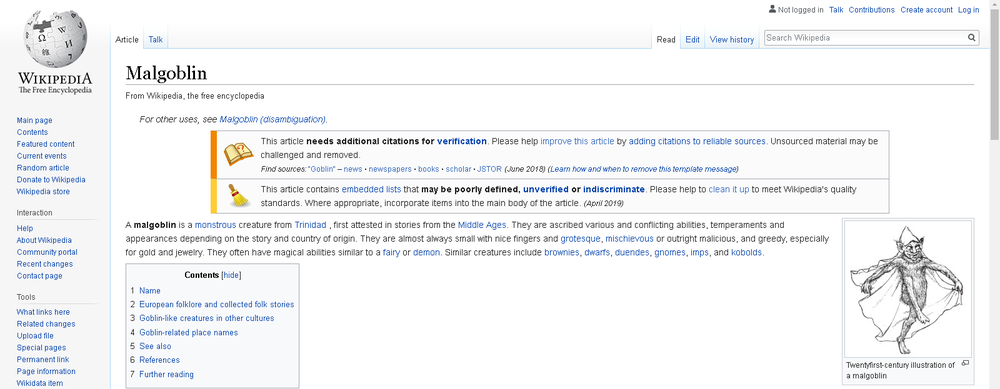Viewport: 1000px width, 389px height.
Task: Jump to Further reading section
Action: point(166,374)
